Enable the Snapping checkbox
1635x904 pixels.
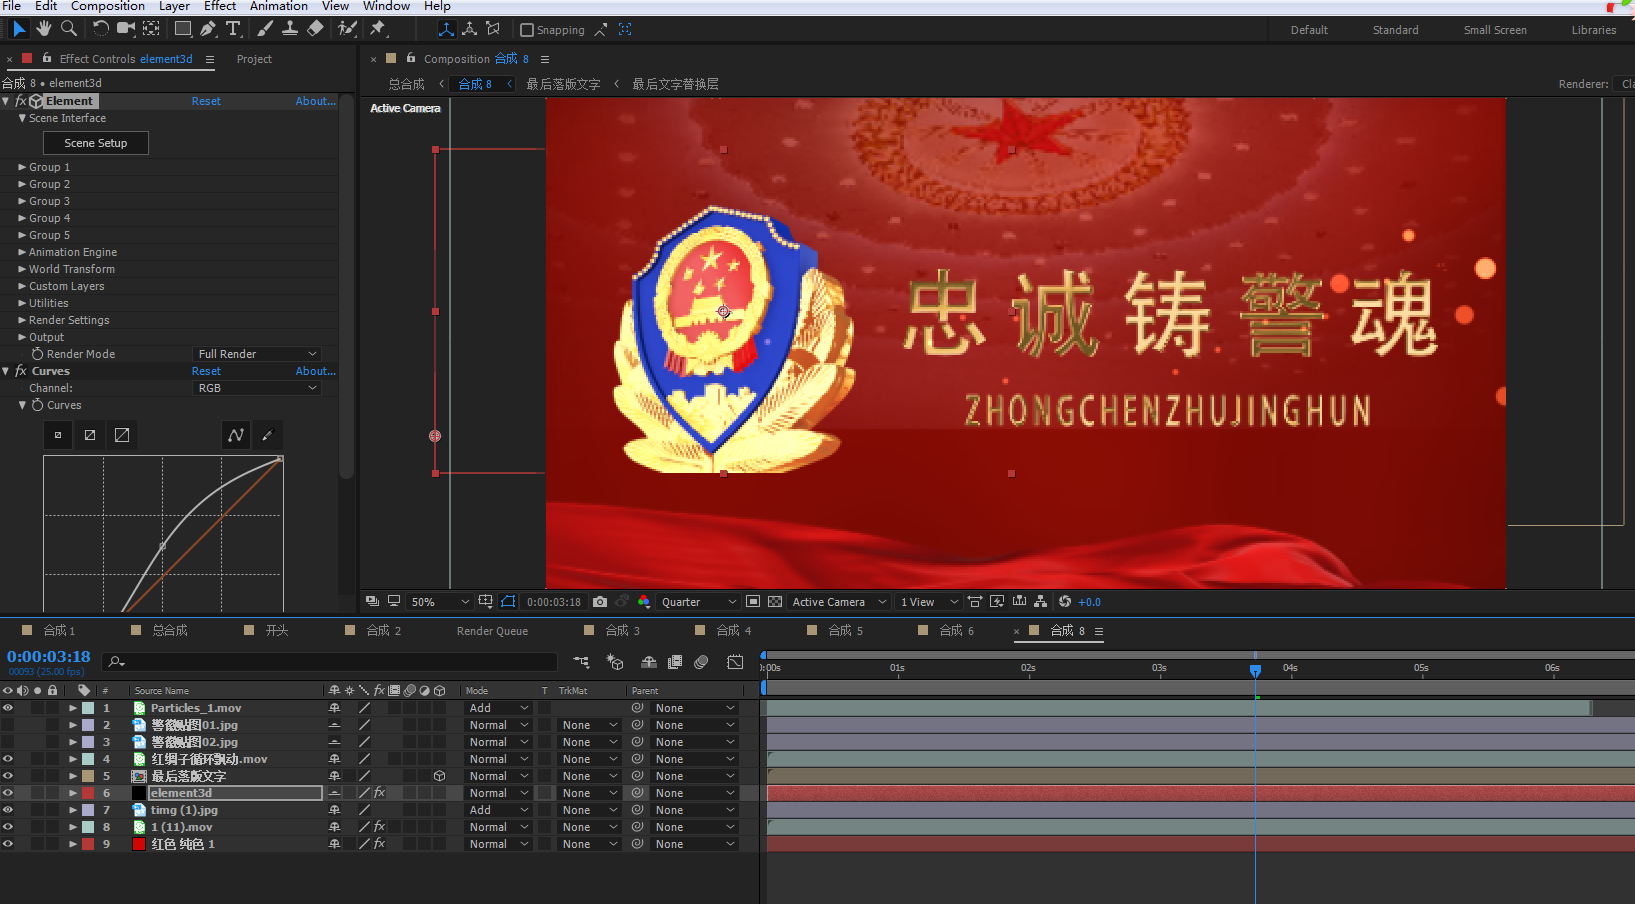point(527,30)
